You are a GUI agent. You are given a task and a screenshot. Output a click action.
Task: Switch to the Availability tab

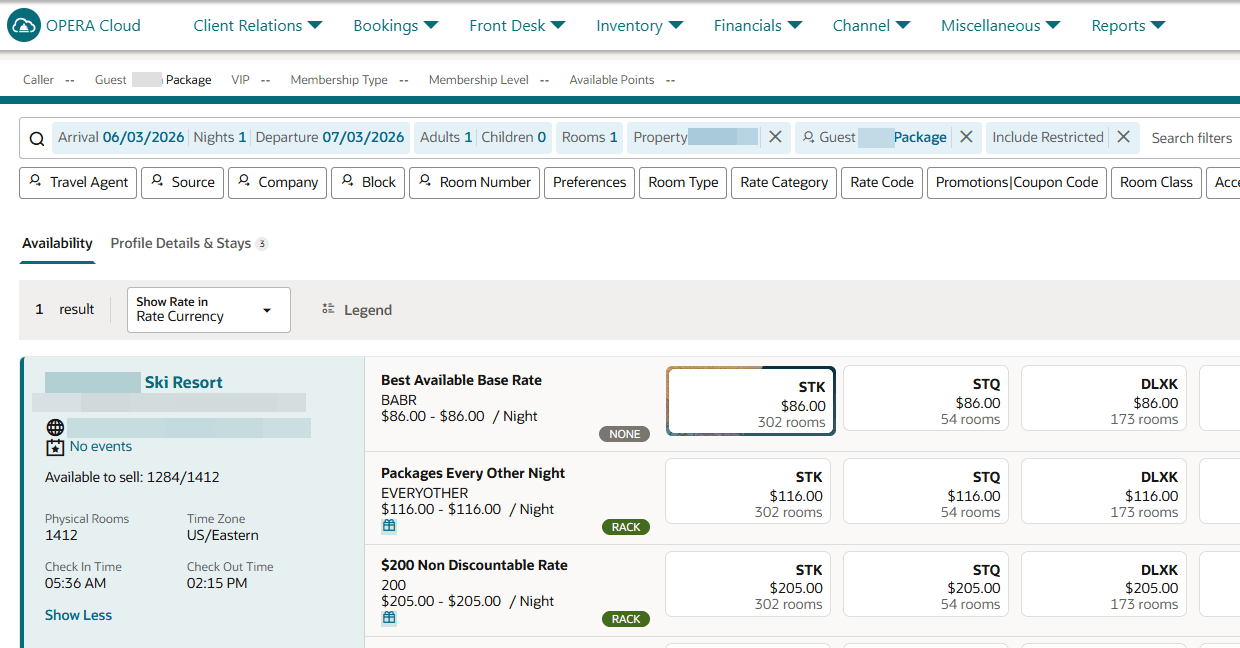click(x=57, y=243)
